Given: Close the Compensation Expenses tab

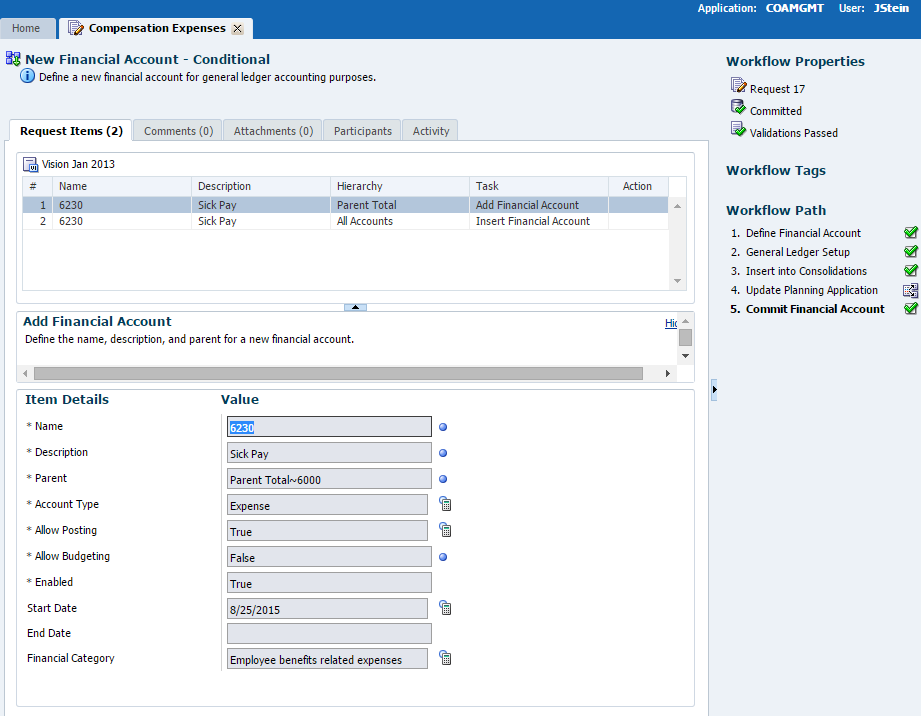Looking at the screenshot, I should point(237,29).
